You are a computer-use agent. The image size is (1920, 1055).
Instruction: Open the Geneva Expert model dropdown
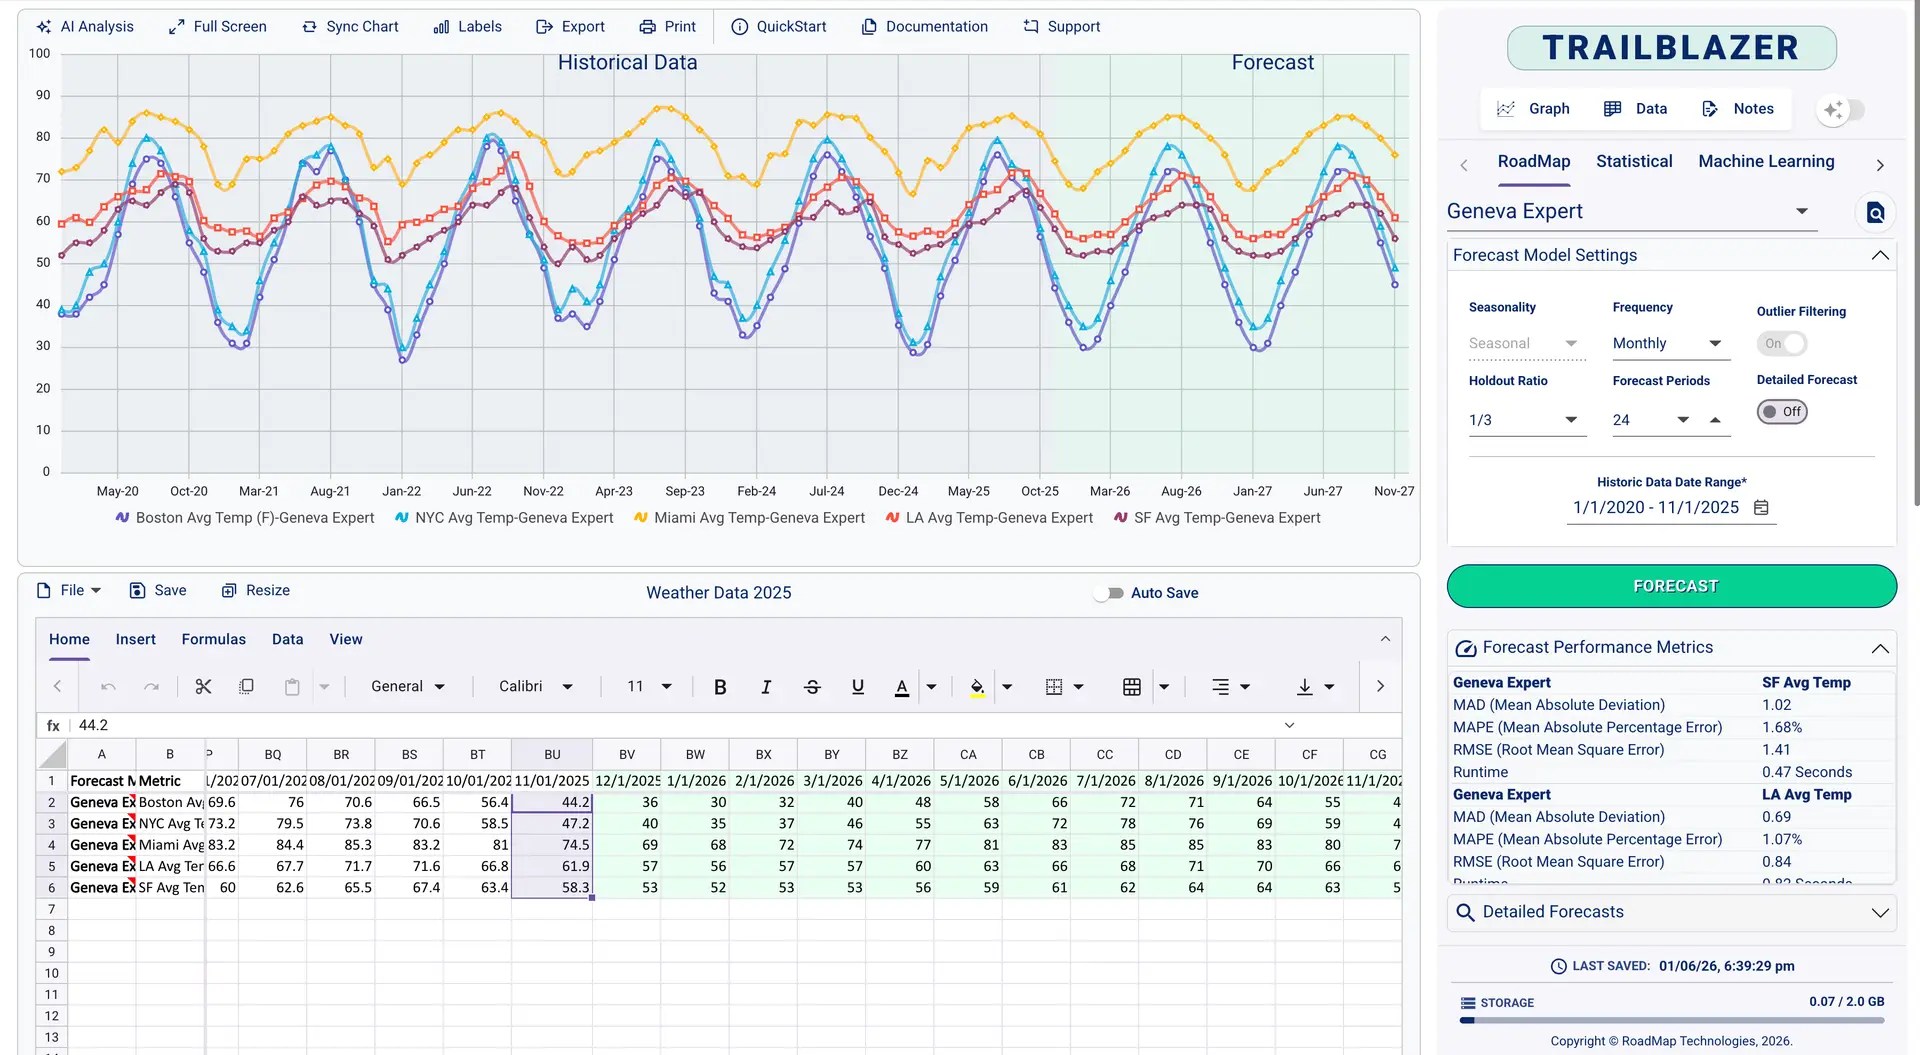point(1803,211)
